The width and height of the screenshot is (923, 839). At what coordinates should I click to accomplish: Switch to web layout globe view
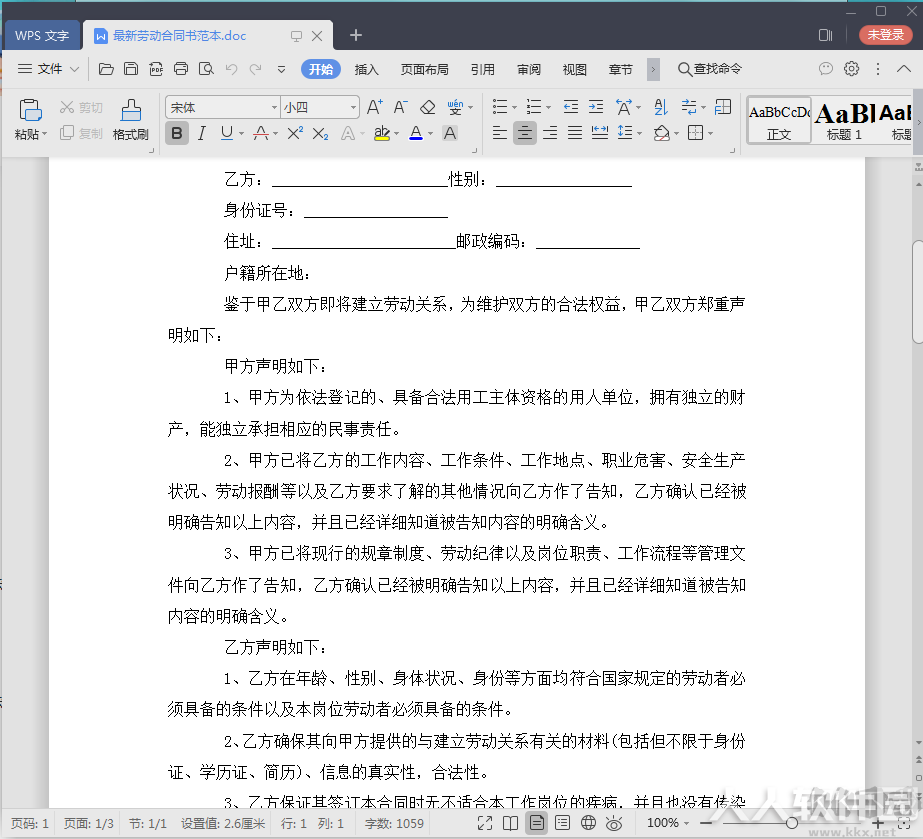588,823
